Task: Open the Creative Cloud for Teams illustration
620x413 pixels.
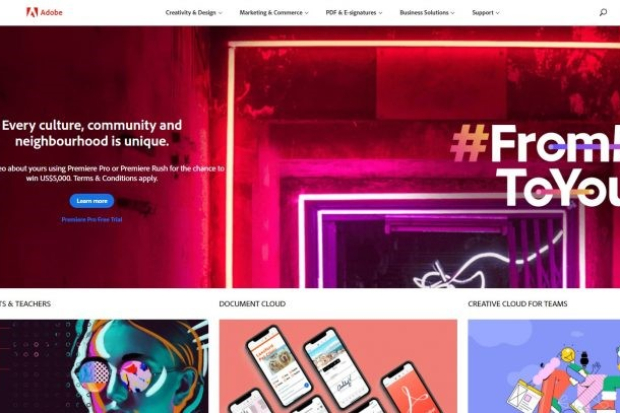Action: point(544,366)
